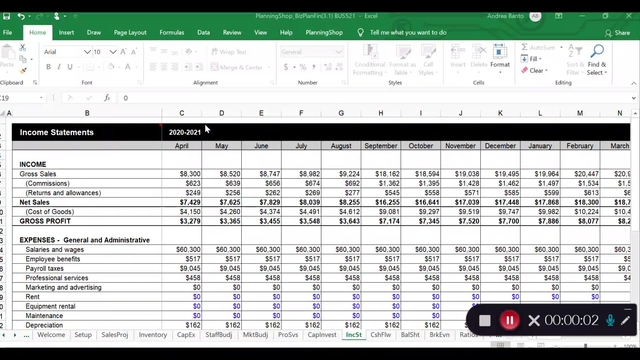Apply Accounting dollar number format

(x=286, y=67)
